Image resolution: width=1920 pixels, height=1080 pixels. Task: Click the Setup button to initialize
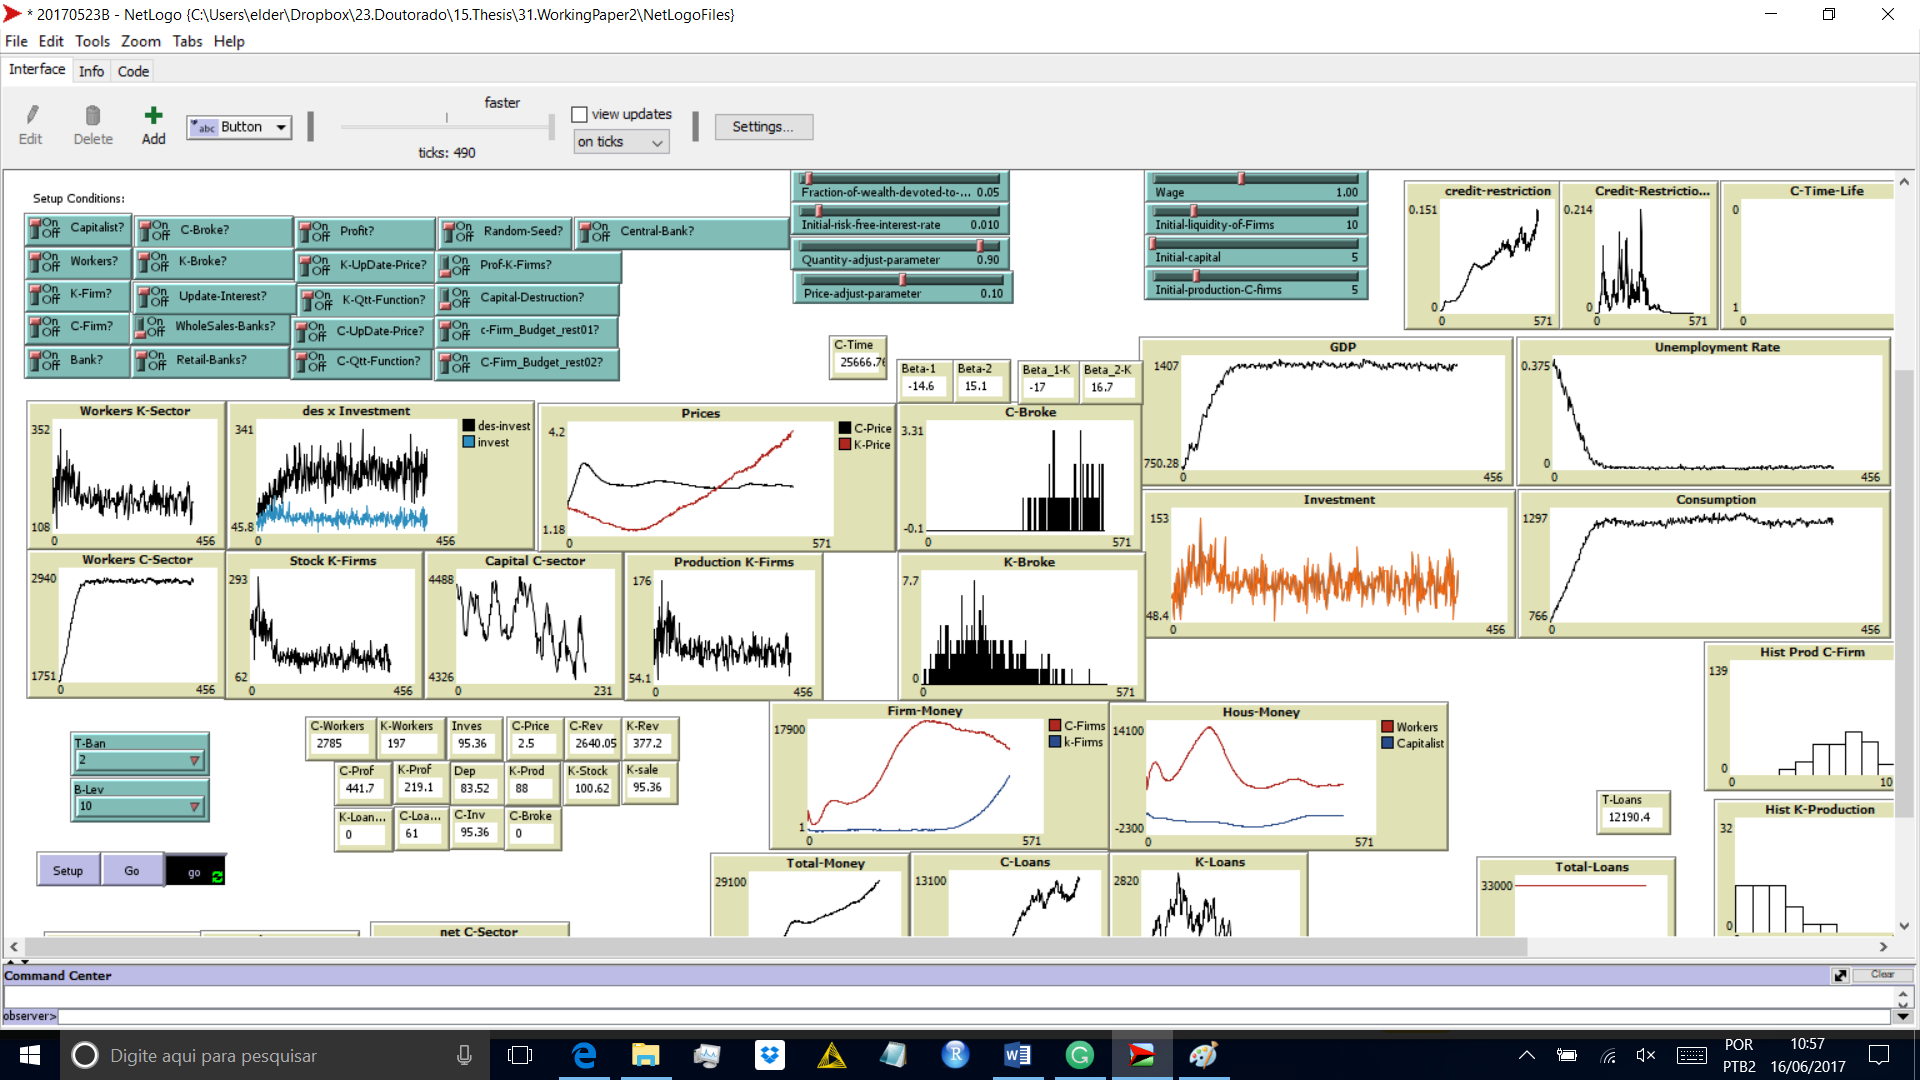[67, 870]
